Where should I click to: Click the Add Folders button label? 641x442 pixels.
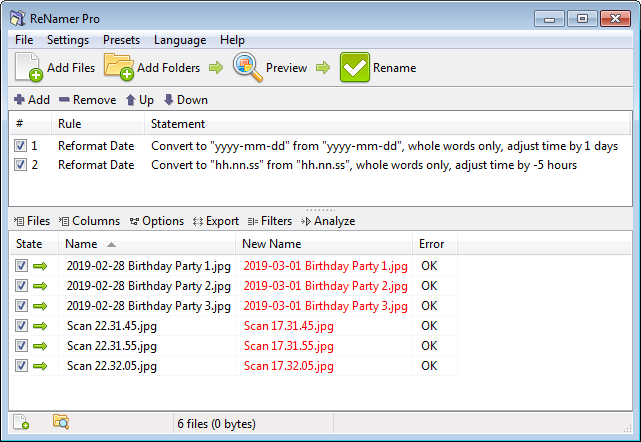click(x=168, y=68)
